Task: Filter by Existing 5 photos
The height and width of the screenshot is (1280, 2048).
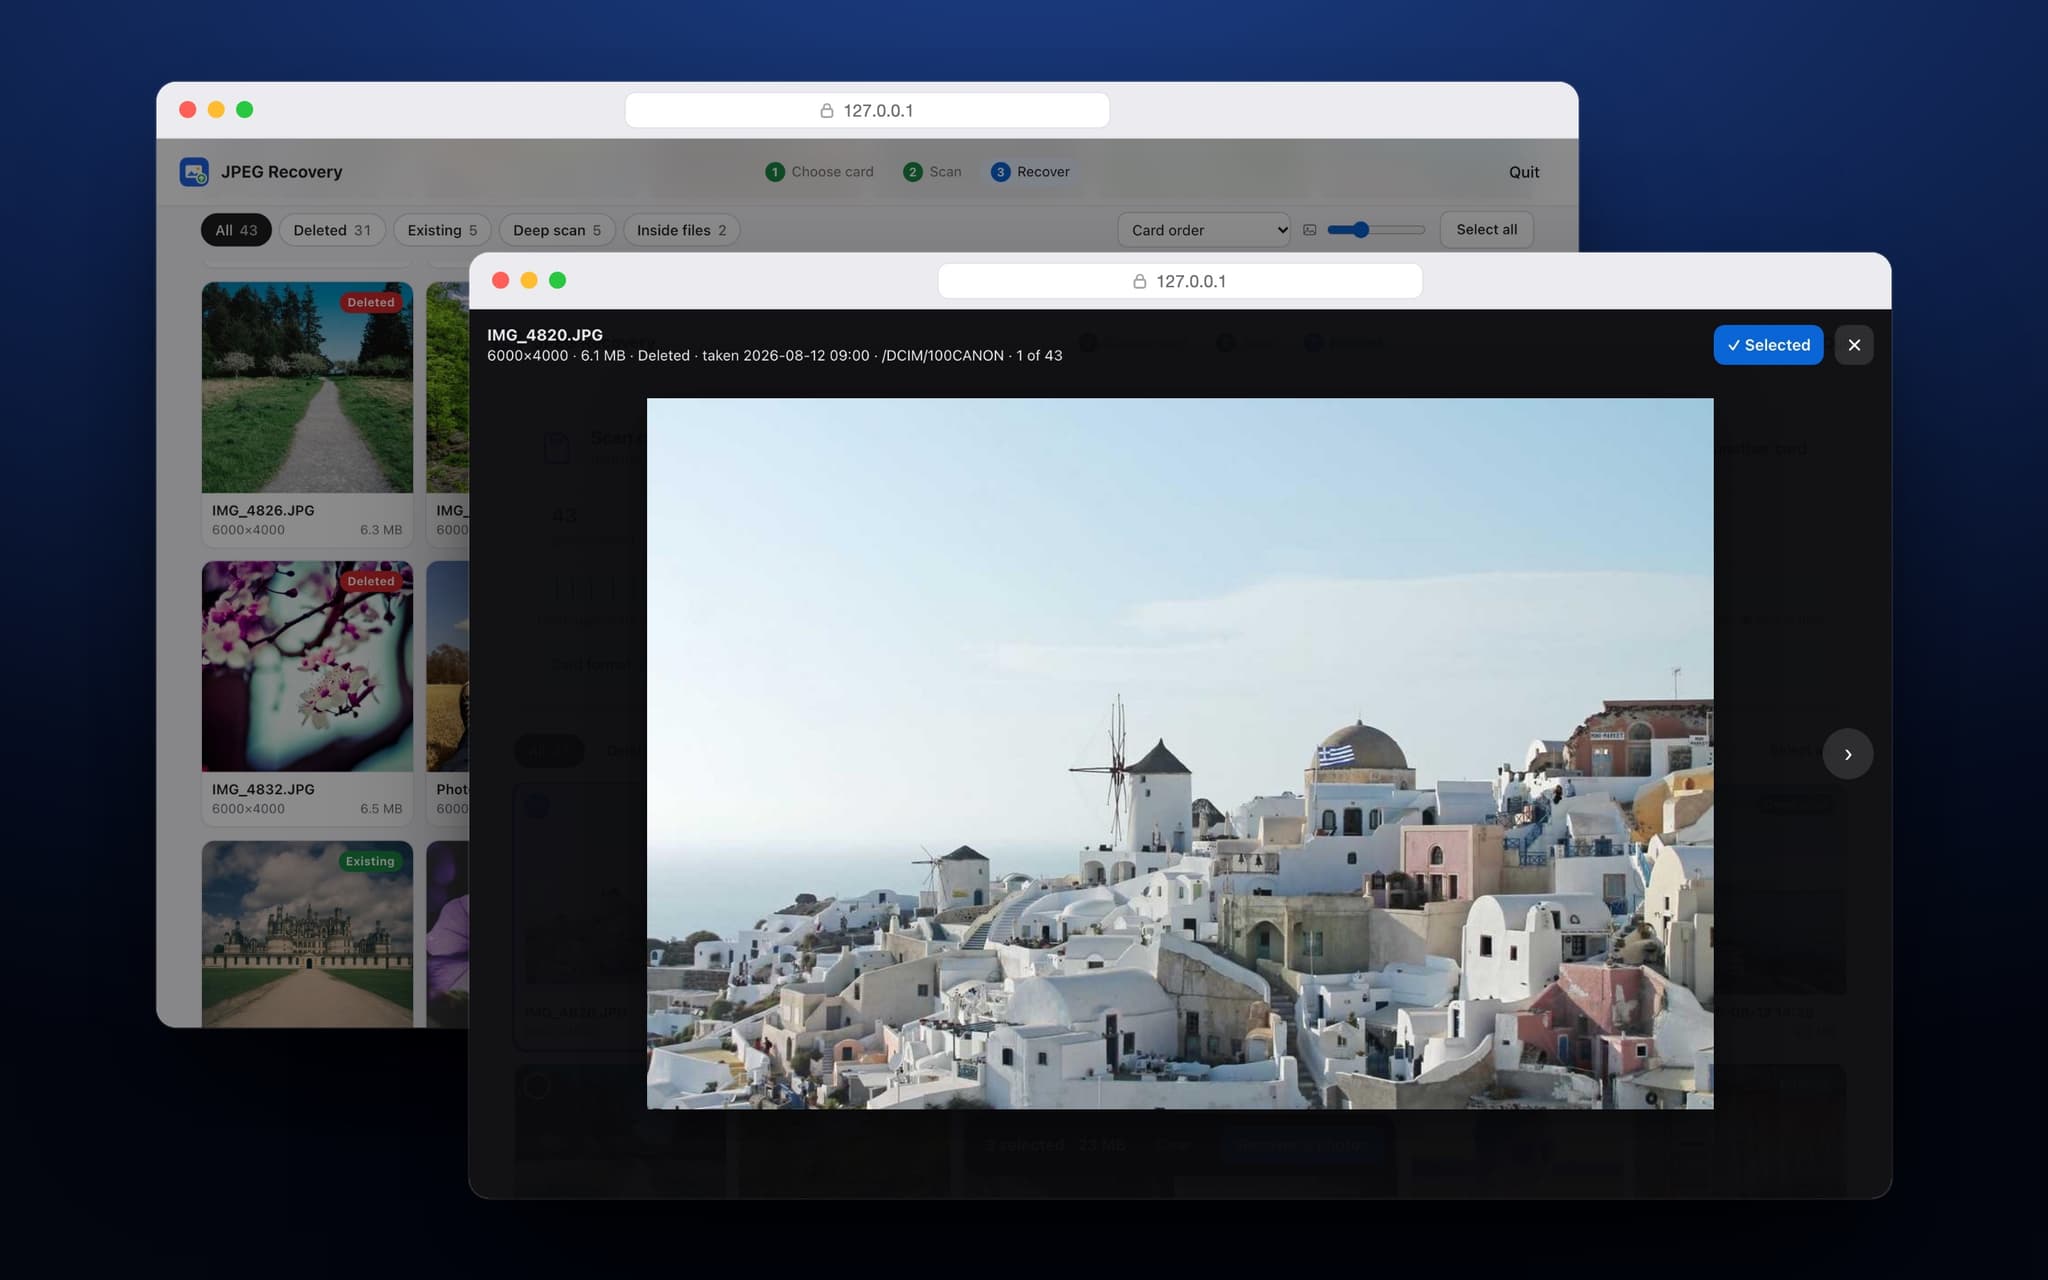Action: point(442,230)
